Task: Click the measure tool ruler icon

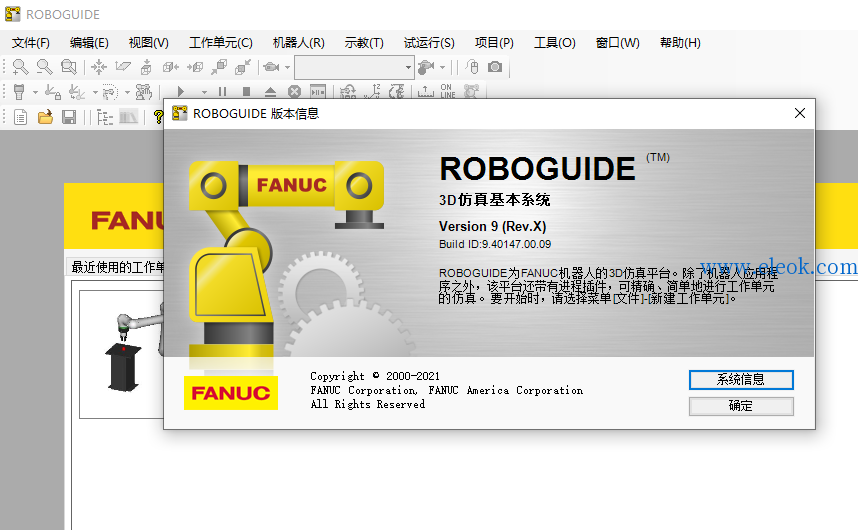Action: pyautogui.click(x=425, y=92)
